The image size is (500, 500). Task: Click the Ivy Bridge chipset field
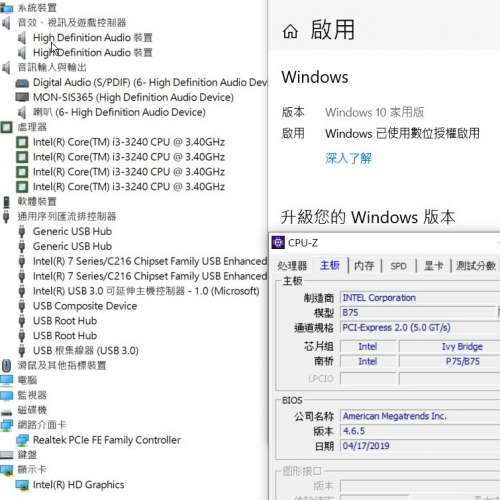click(x=449, y=347)
